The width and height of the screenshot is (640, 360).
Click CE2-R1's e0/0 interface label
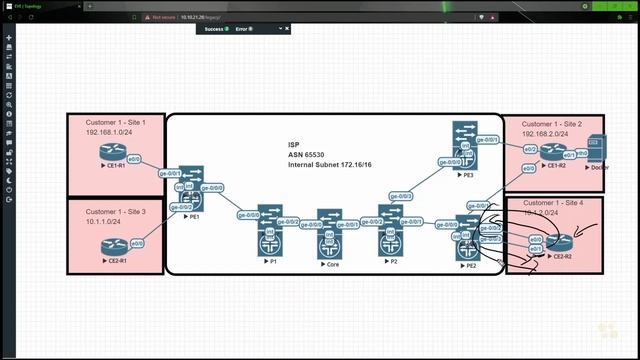coord(137,244)
